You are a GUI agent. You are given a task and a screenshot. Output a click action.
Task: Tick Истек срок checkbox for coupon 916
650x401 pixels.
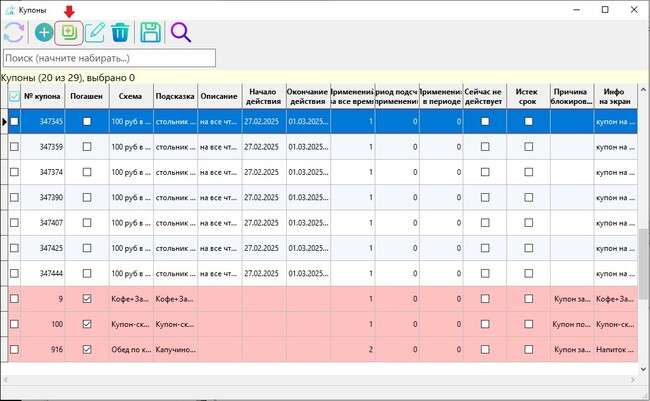(x=527, y=349)
